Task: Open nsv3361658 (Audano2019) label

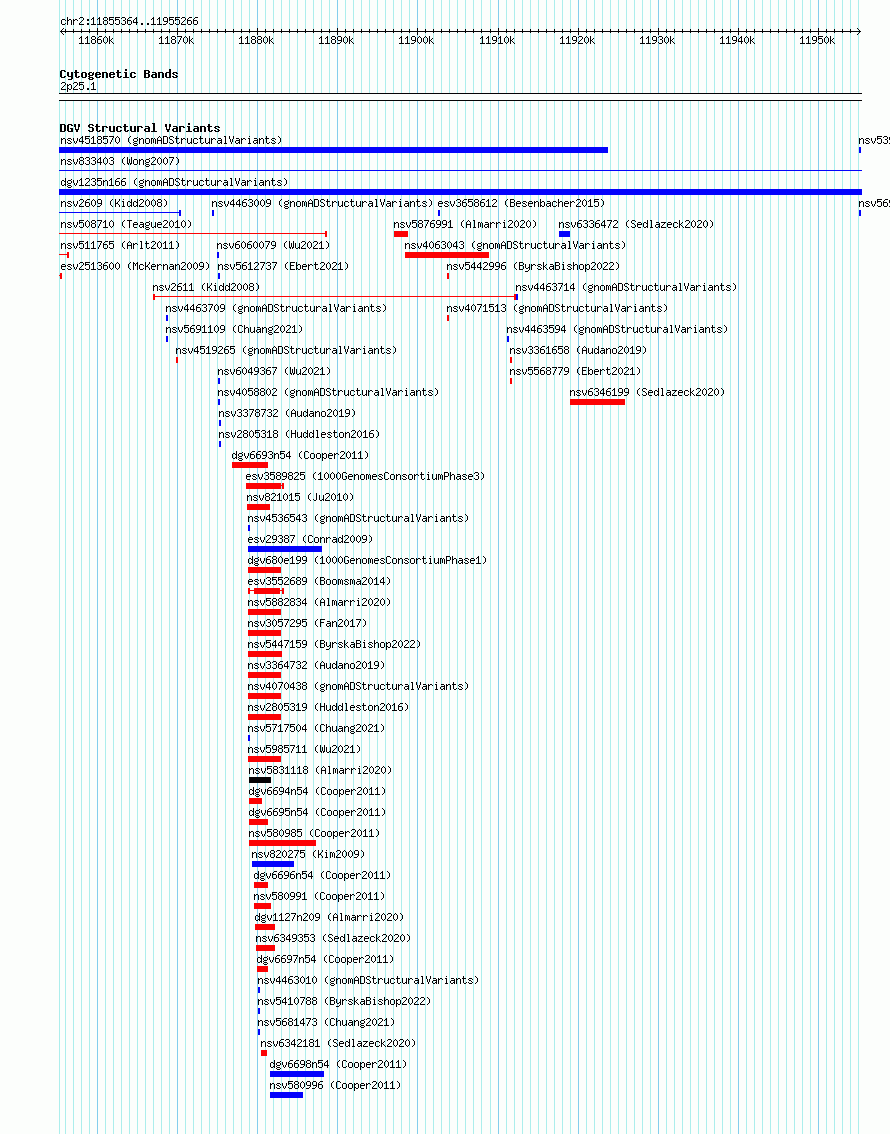Action: click(578, 350)
